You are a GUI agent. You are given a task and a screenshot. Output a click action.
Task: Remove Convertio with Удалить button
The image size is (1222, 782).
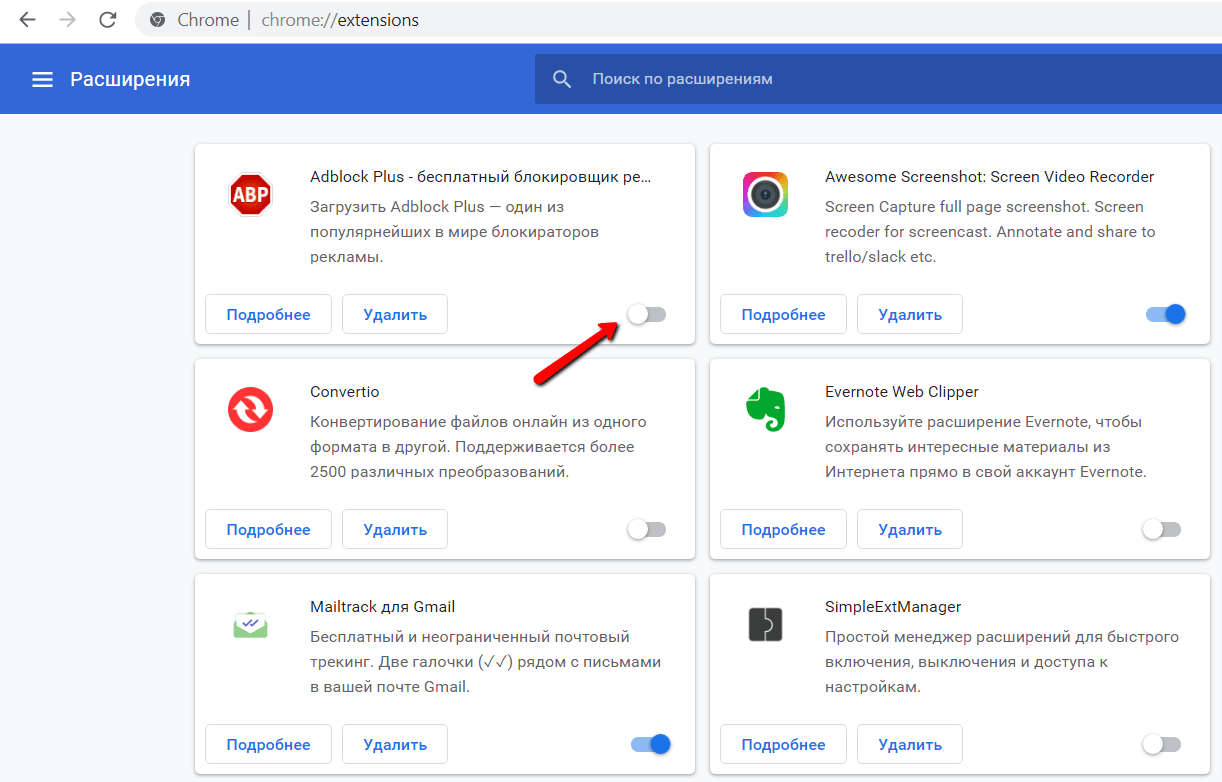[395, 529]
